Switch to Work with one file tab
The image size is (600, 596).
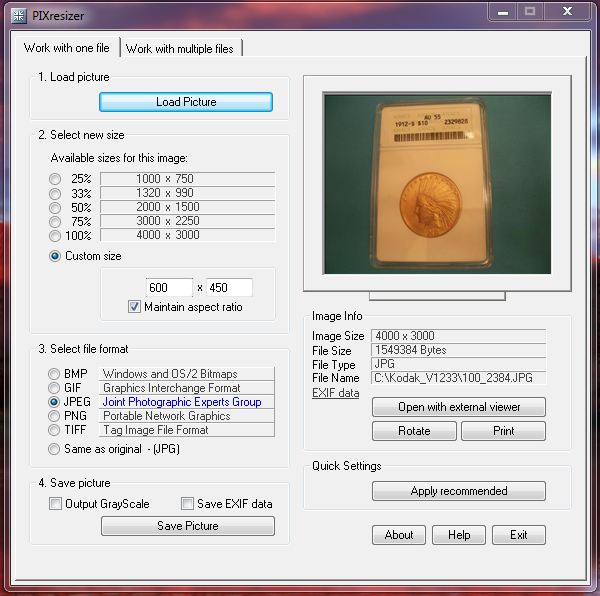pos(67,48)
